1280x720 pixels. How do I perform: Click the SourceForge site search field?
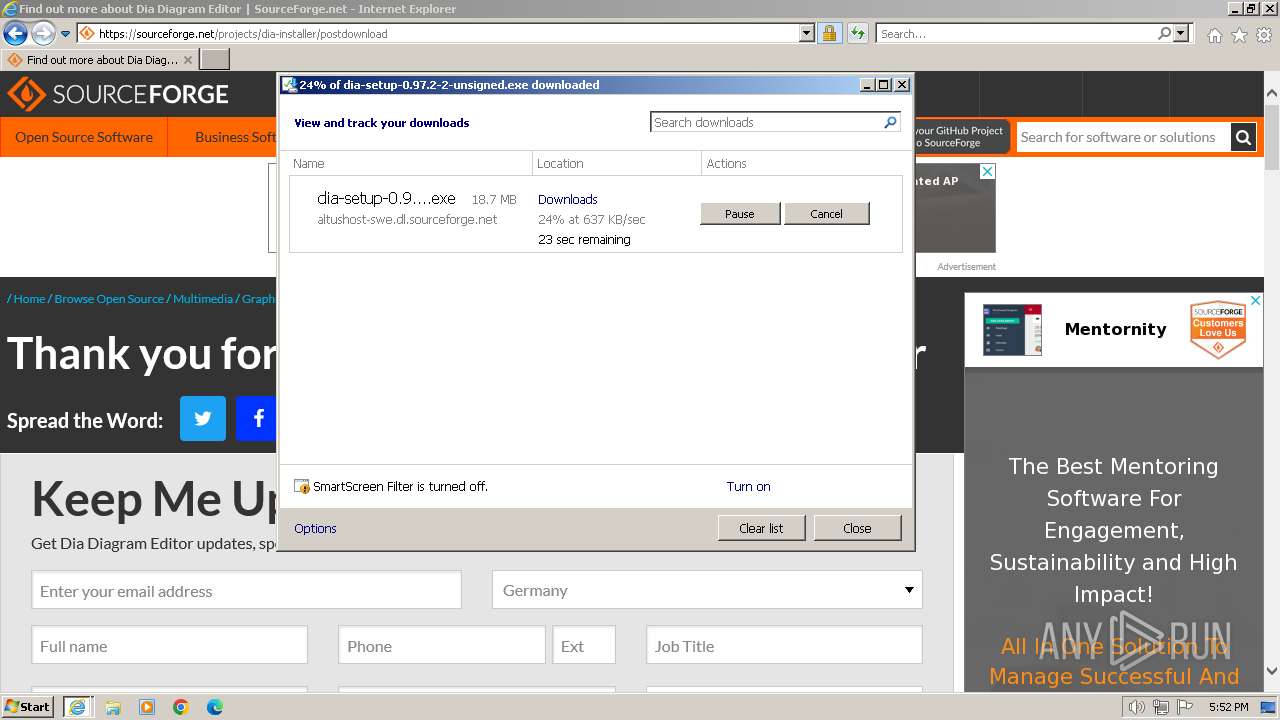[x=1123, y=137]
